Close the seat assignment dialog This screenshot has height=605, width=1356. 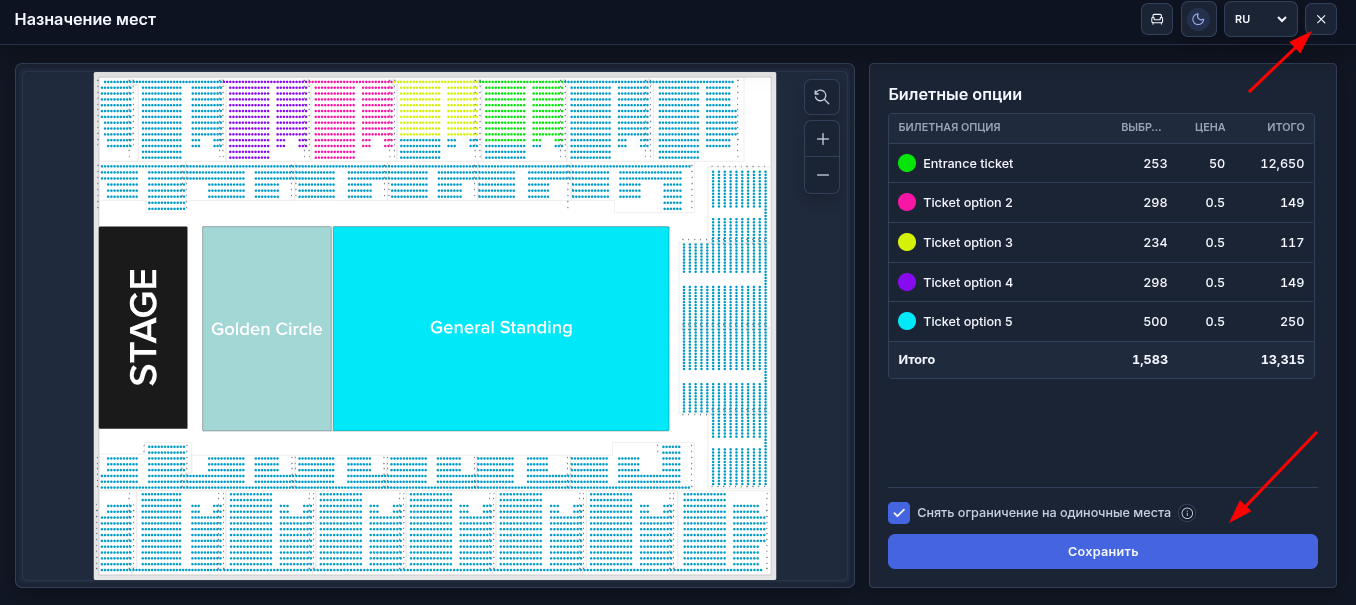1321,19
